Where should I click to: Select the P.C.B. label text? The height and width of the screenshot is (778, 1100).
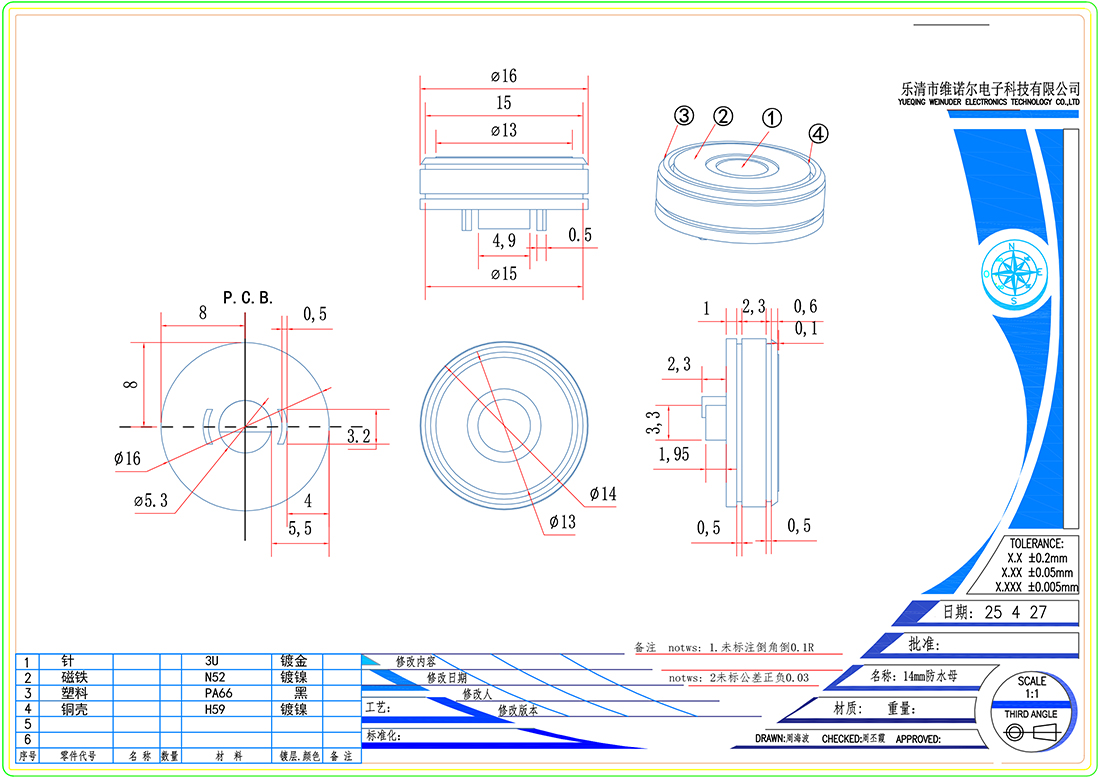click(247, 298)
